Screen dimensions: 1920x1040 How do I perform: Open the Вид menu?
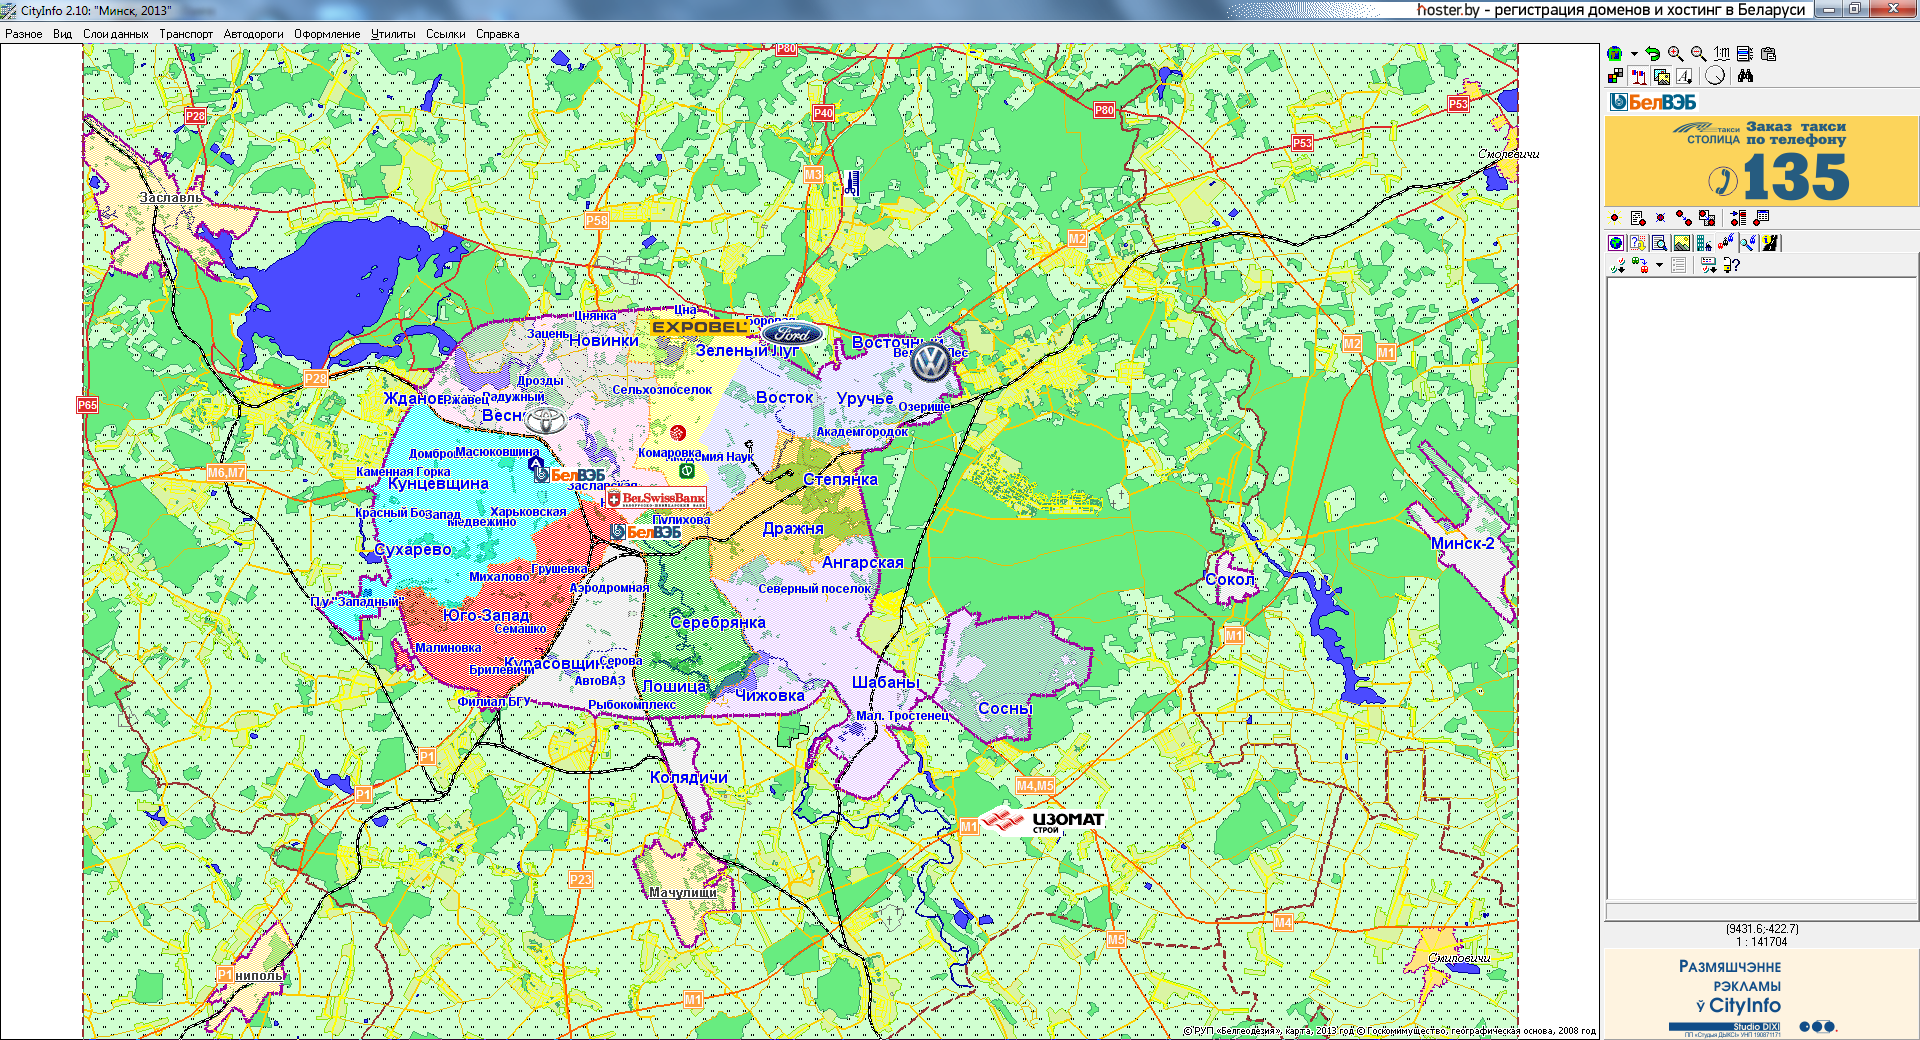(x=62, y=34)
